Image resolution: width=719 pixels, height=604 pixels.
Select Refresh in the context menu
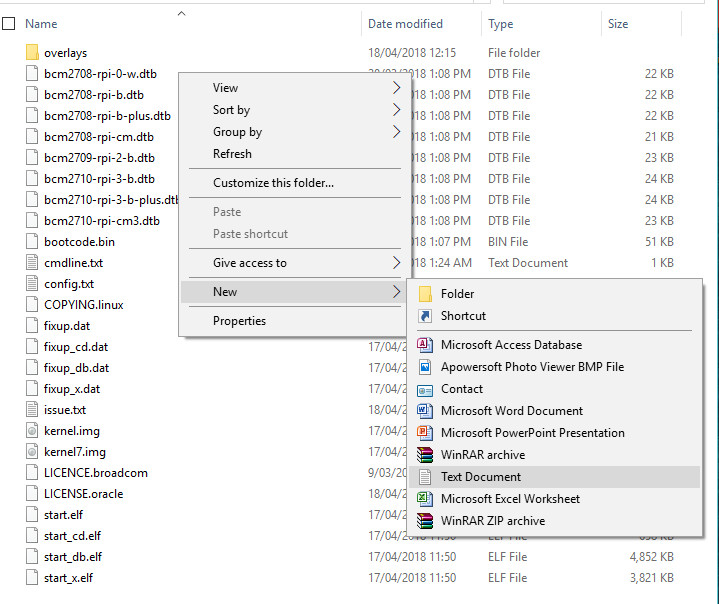(x=232, y=154)
